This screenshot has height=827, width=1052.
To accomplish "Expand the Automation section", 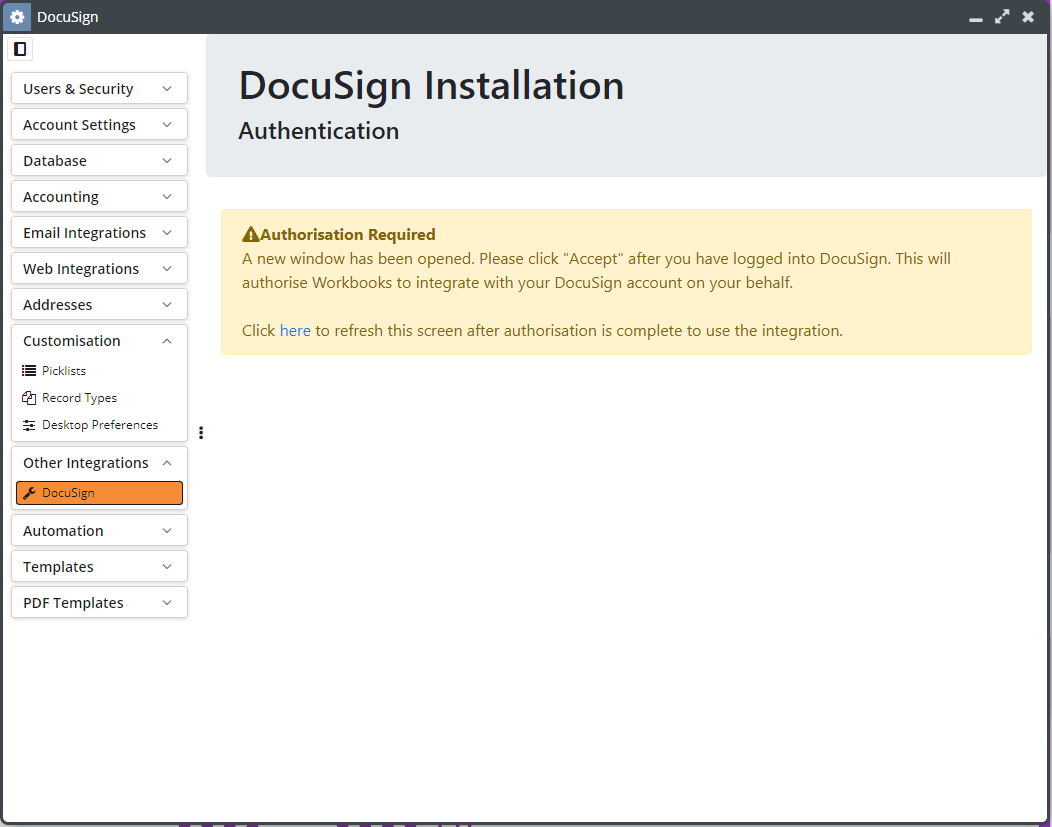I will coord(99,531).
